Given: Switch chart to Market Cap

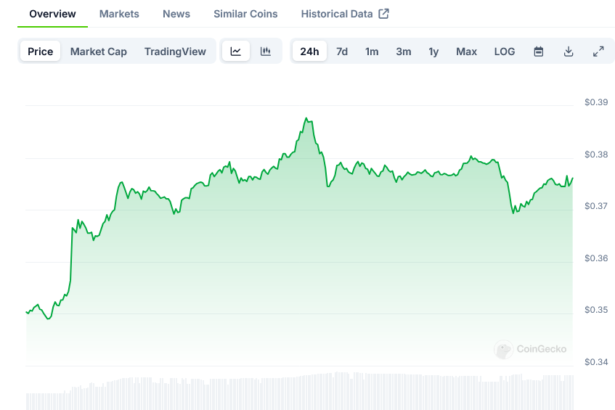Looking at the screenshot, I should [x=98, y=51].
